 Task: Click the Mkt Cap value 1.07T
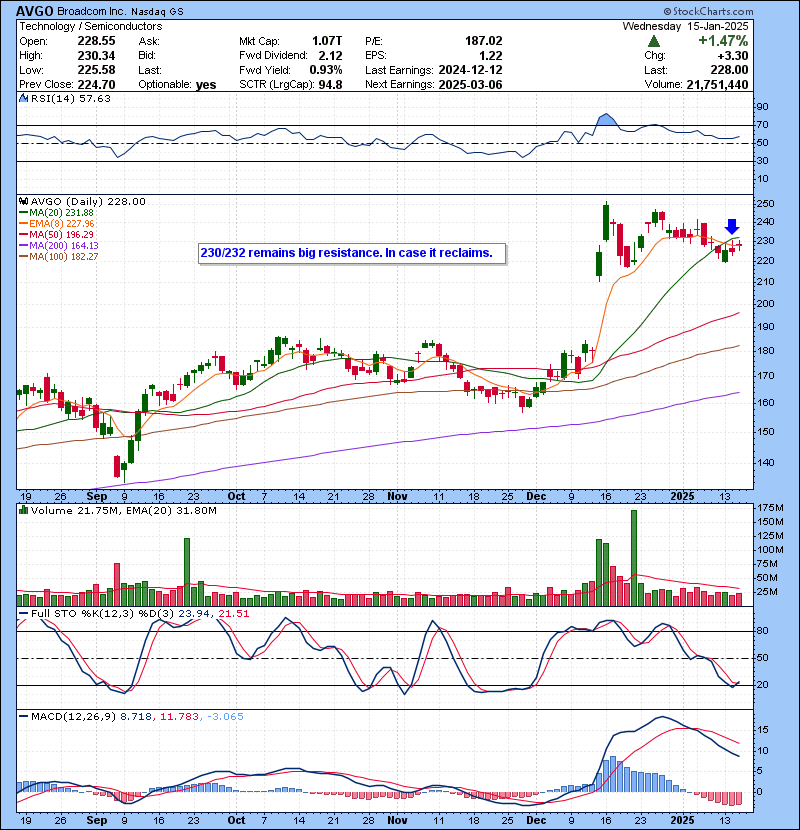[327, 41]
